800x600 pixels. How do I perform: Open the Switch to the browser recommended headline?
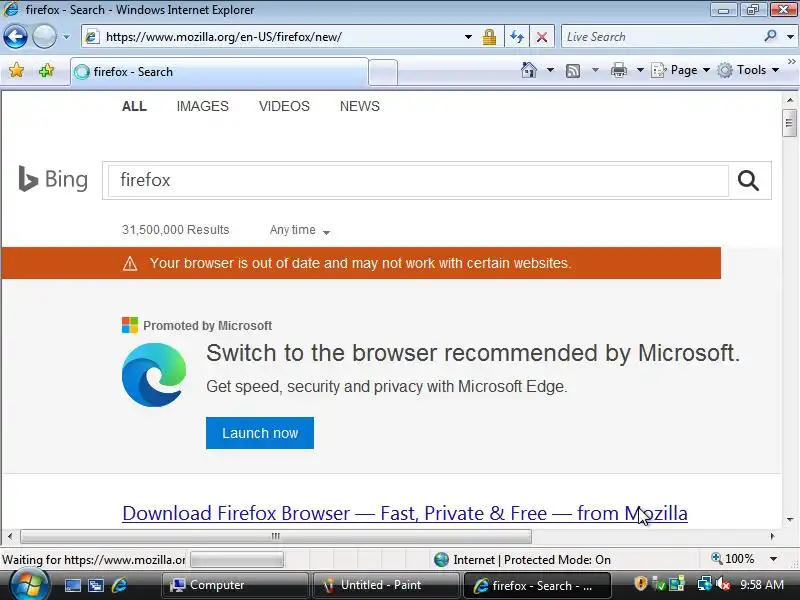(x=473, y=353)
